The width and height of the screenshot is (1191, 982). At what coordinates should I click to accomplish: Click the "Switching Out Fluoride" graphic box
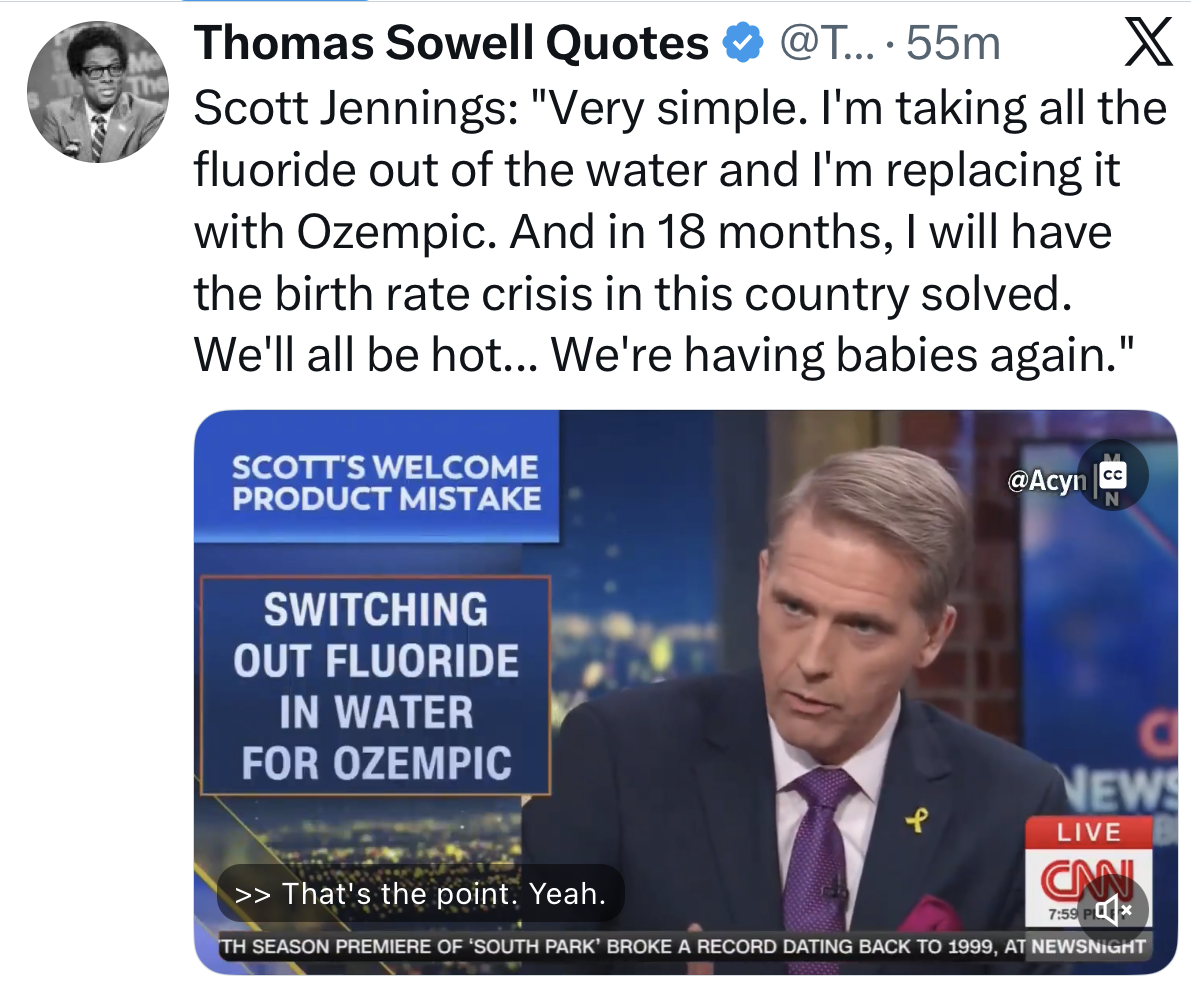point(376,686)
